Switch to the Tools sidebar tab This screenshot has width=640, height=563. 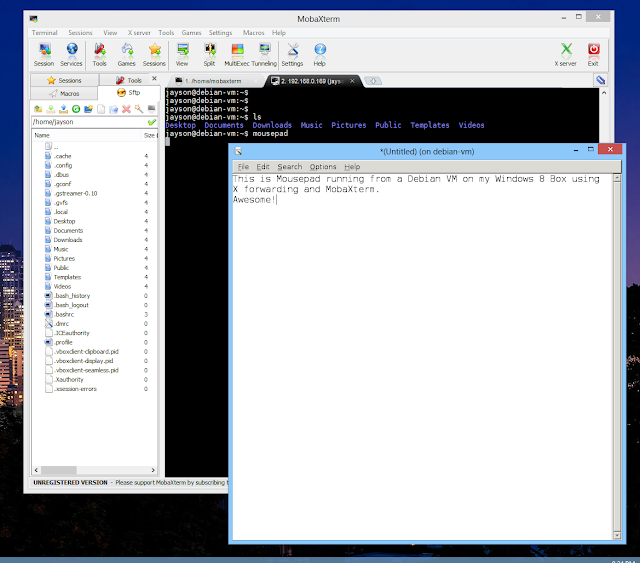(x=129, y=80)
